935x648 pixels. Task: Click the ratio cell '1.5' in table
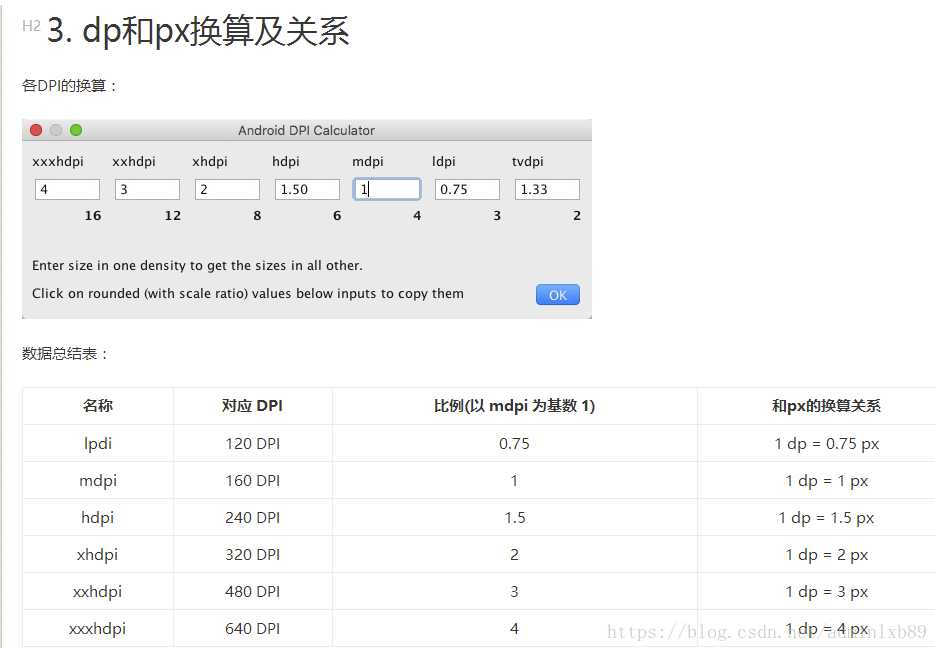(x=515, y=517)
